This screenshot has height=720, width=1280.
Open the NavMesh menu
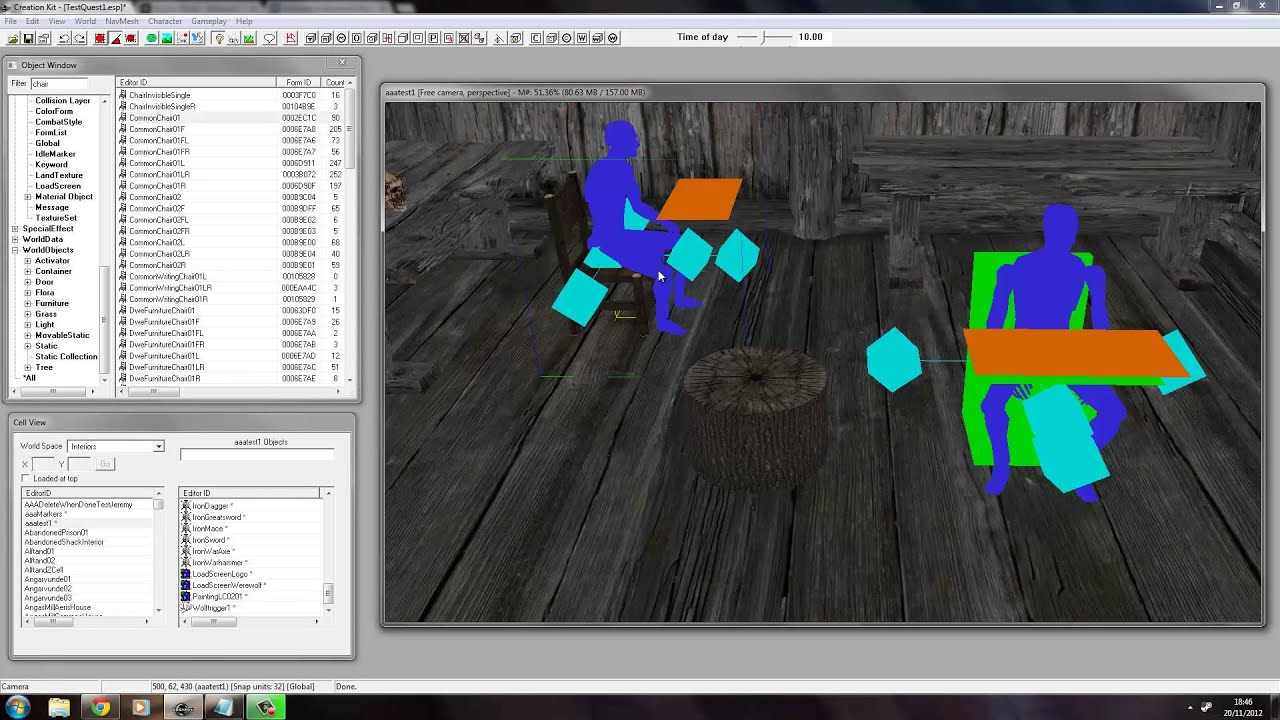pyautogui.click(x=122, y=21)
